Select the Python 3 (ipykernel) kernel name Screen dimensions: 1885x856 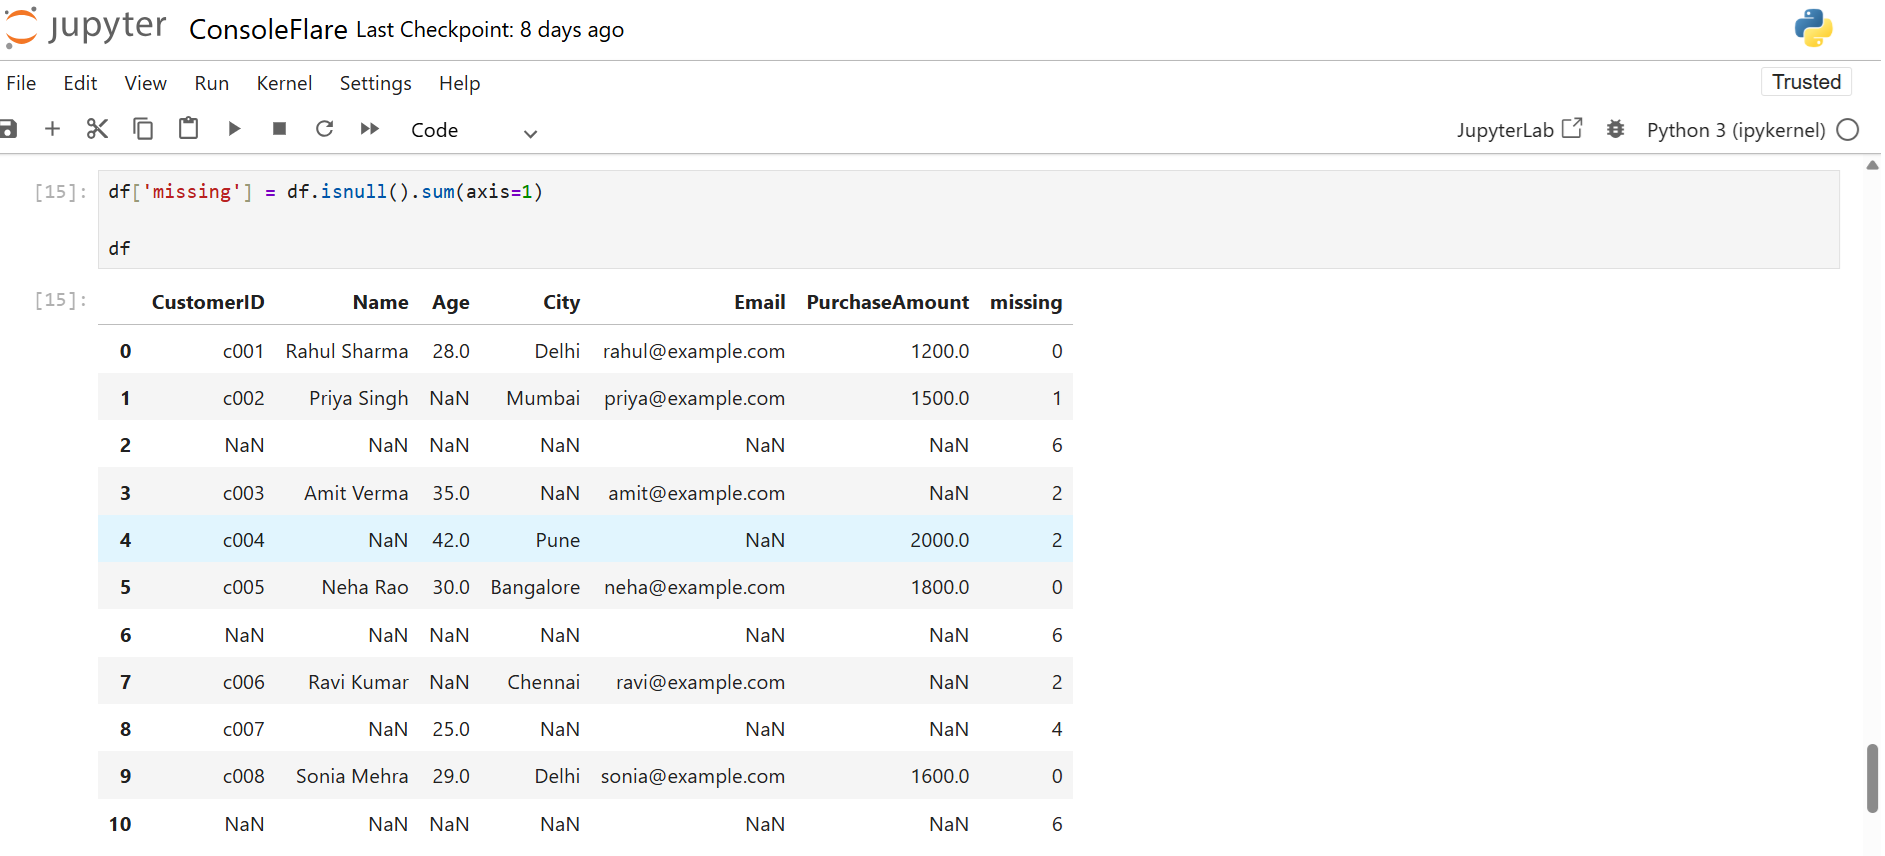(x=1736, y=130)
